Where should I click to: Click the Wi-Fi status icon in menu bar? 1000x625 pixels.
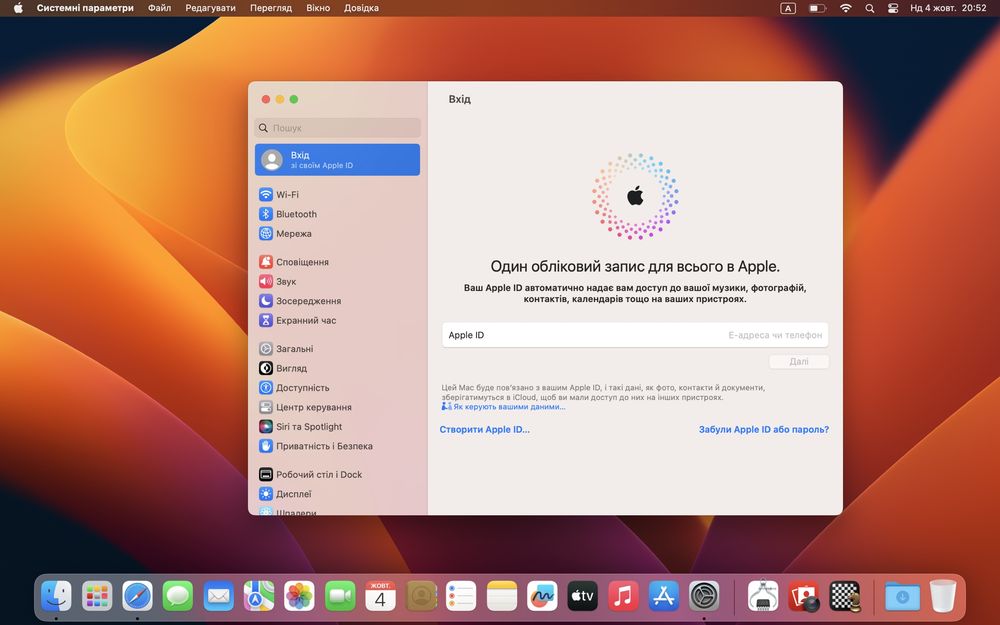click(846, 8)
